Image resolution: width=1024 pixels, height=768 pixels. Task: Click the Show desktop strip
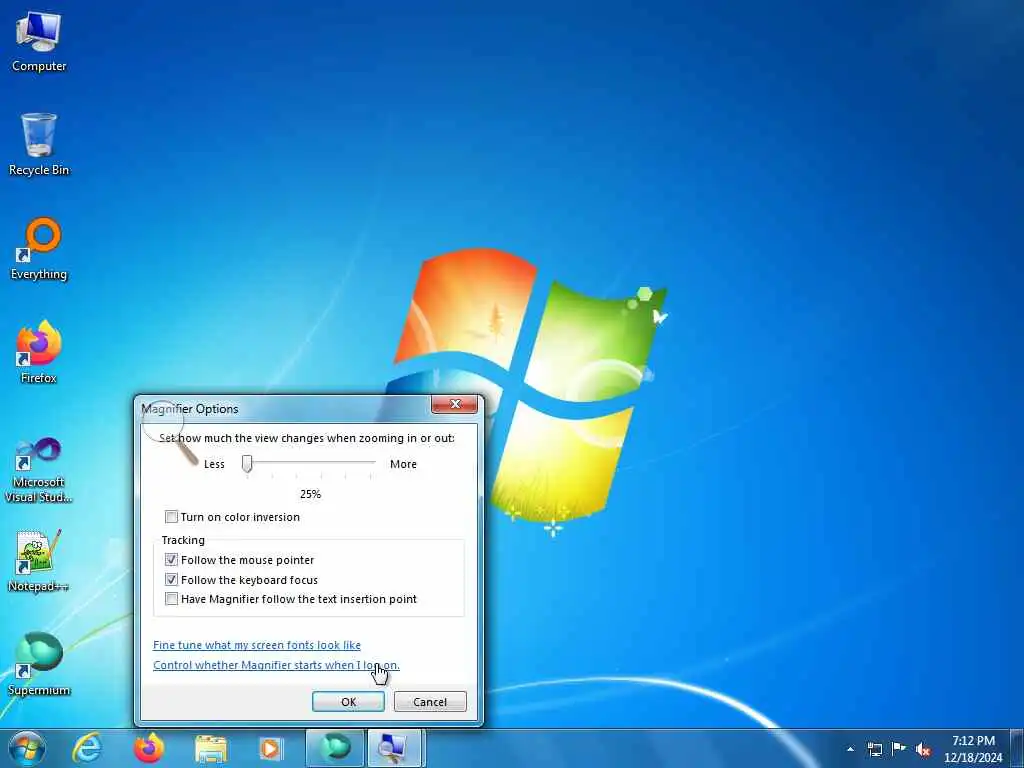(x=1017, y=748)
